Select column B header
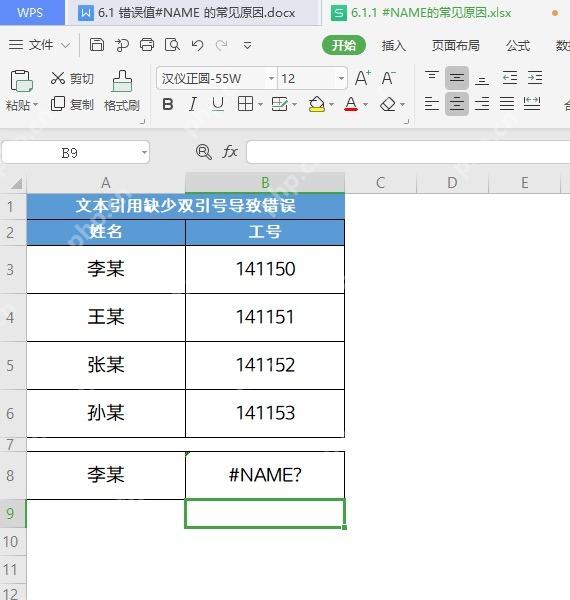This screenshot has height=600, width=570. [265, 183]
